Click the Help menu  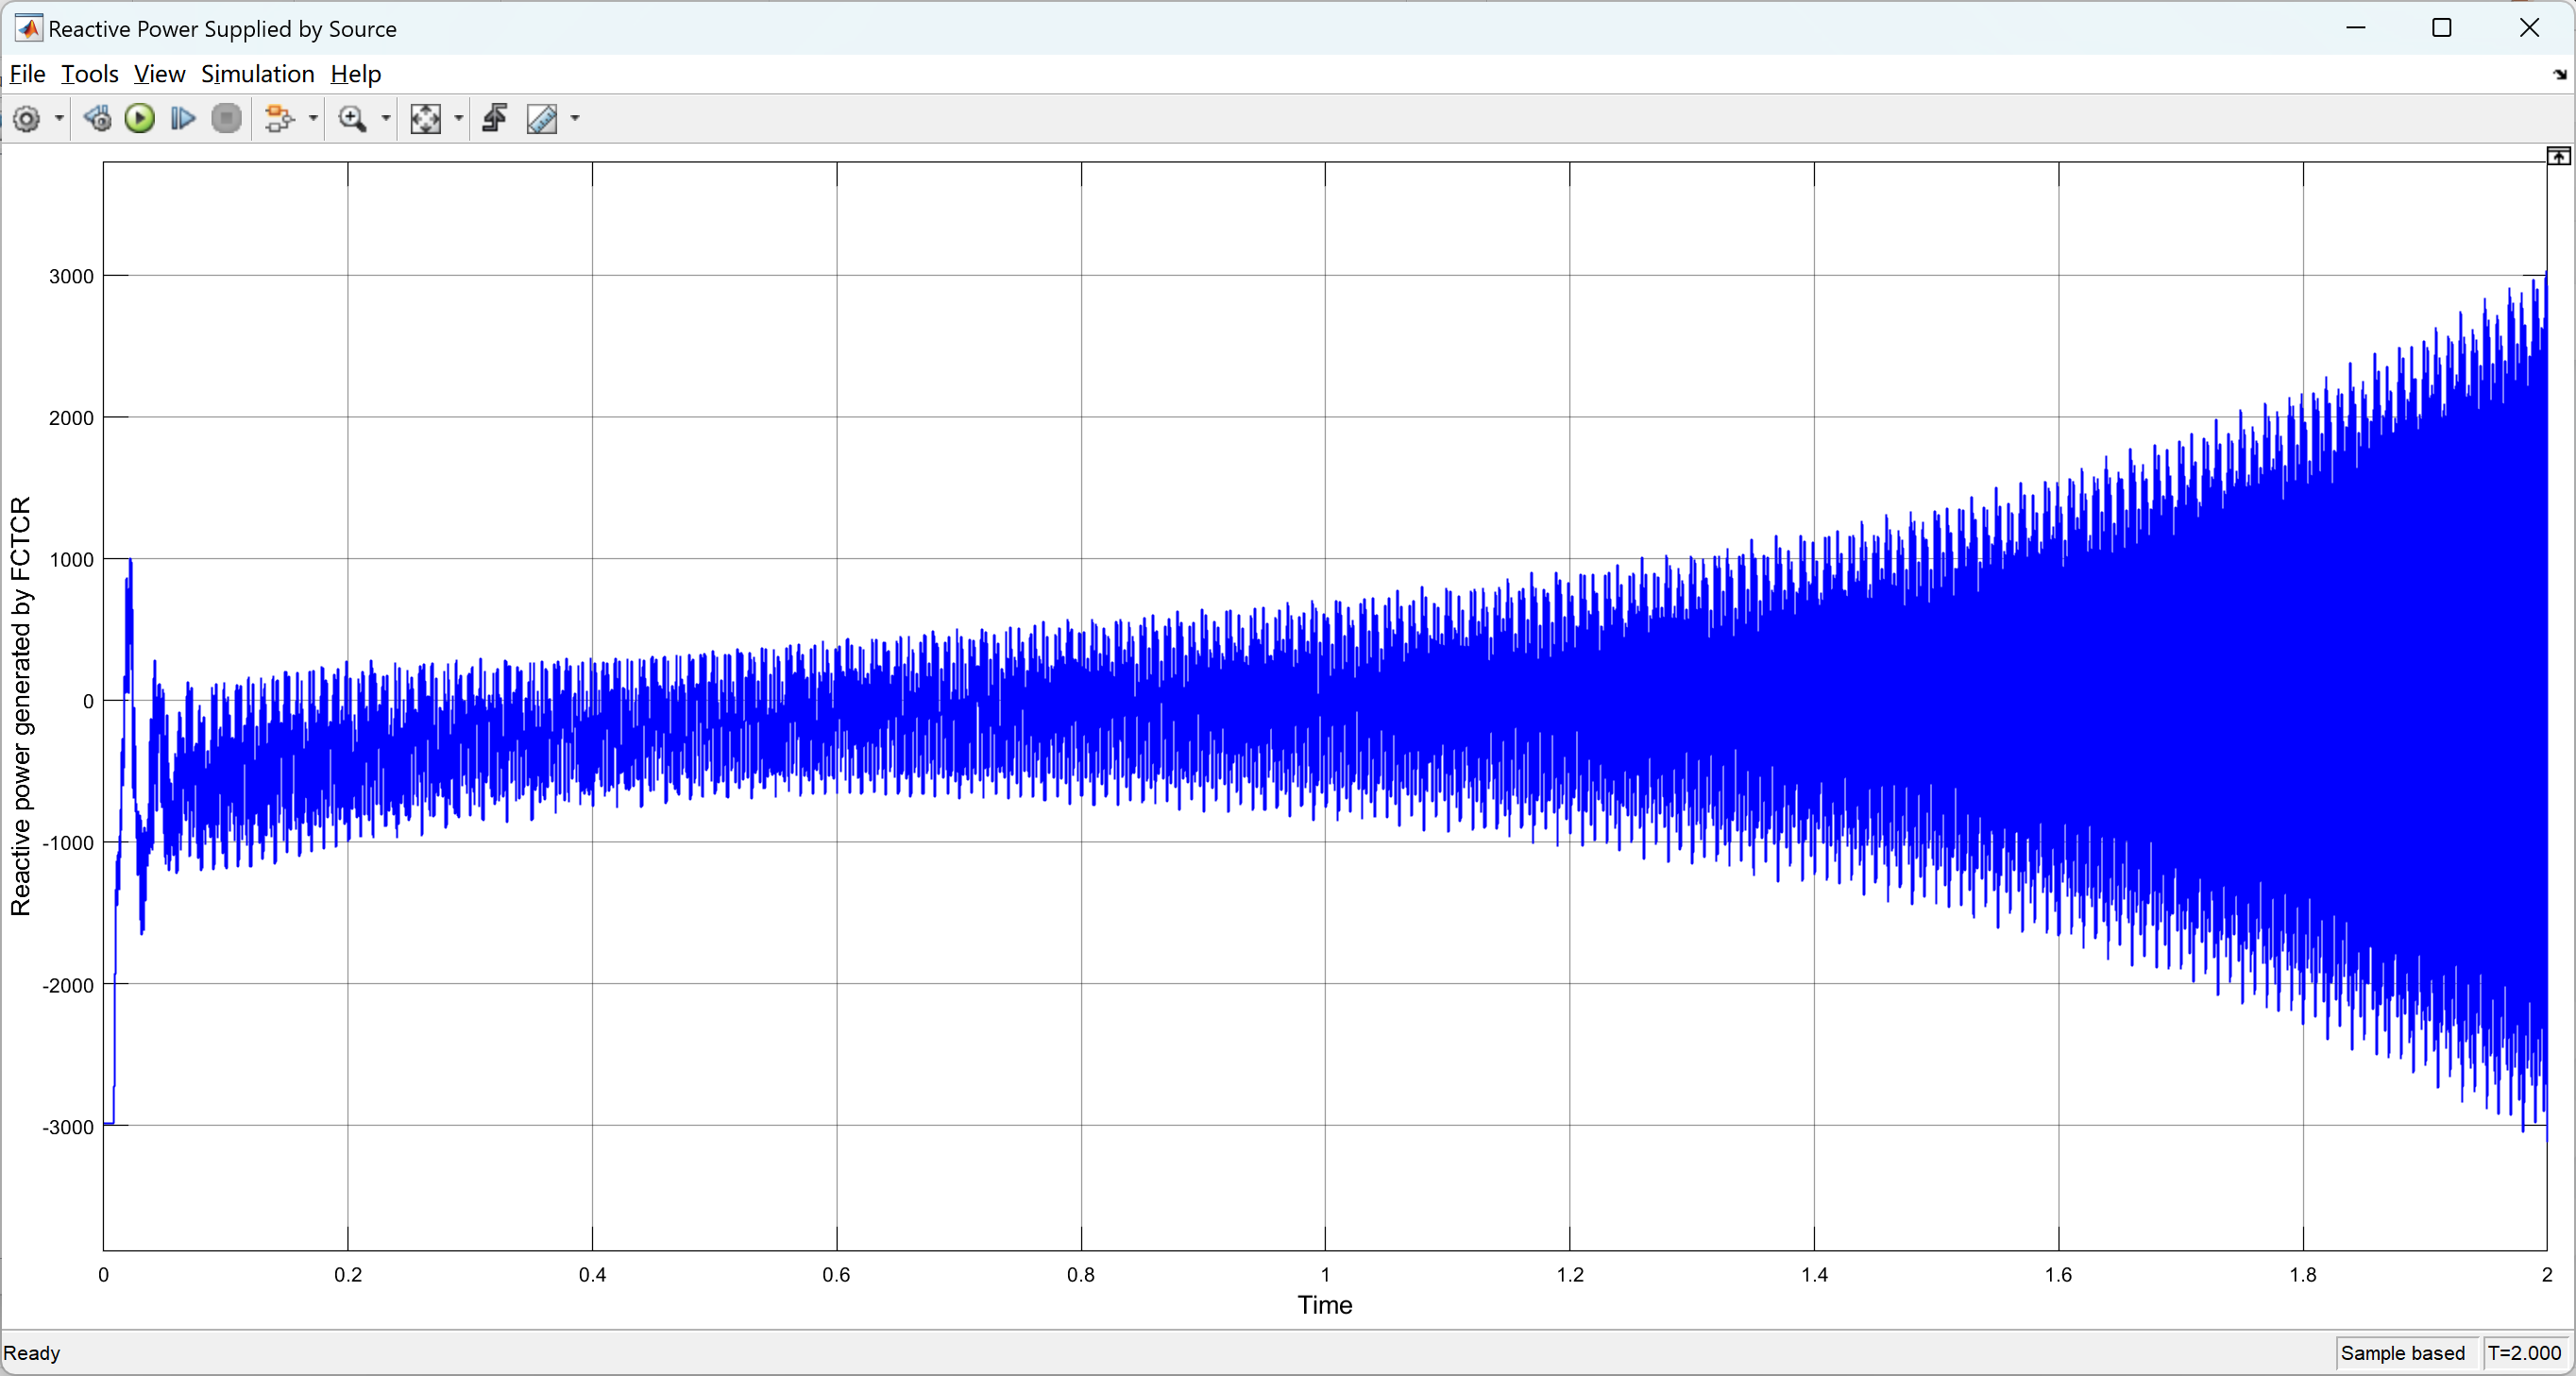(355, 74)
